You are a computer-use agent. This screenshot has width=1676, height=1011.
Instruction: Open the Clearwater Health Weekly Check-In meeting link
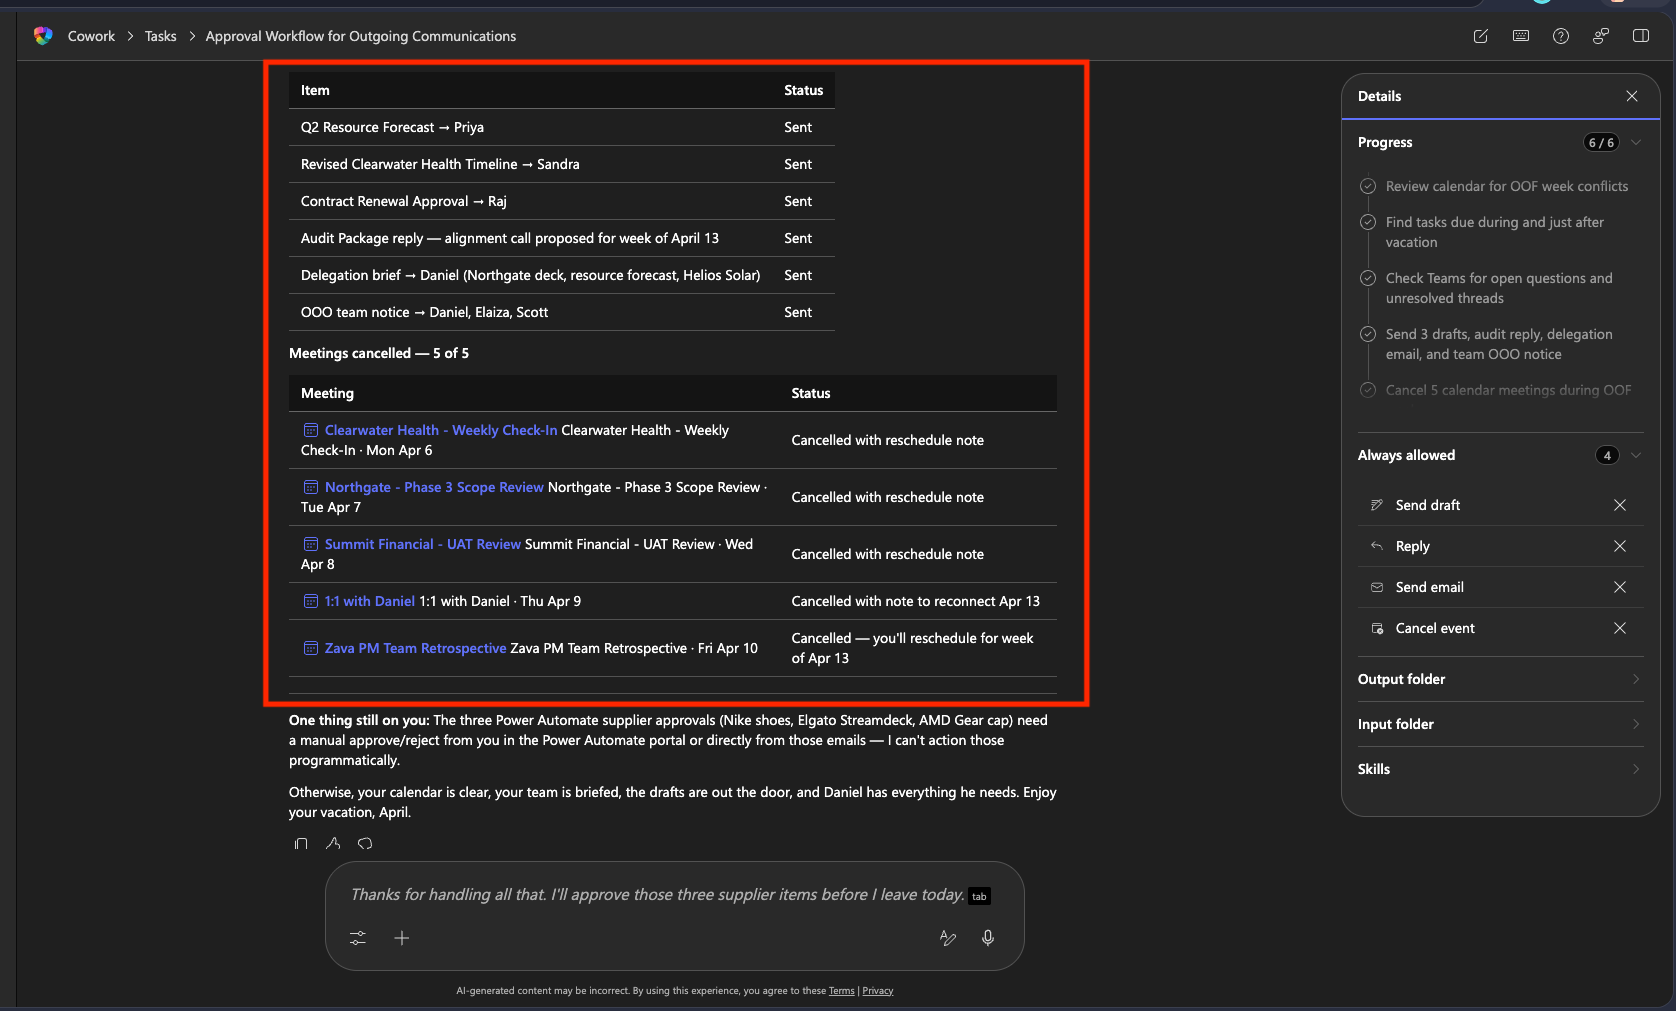click(440, 430)
